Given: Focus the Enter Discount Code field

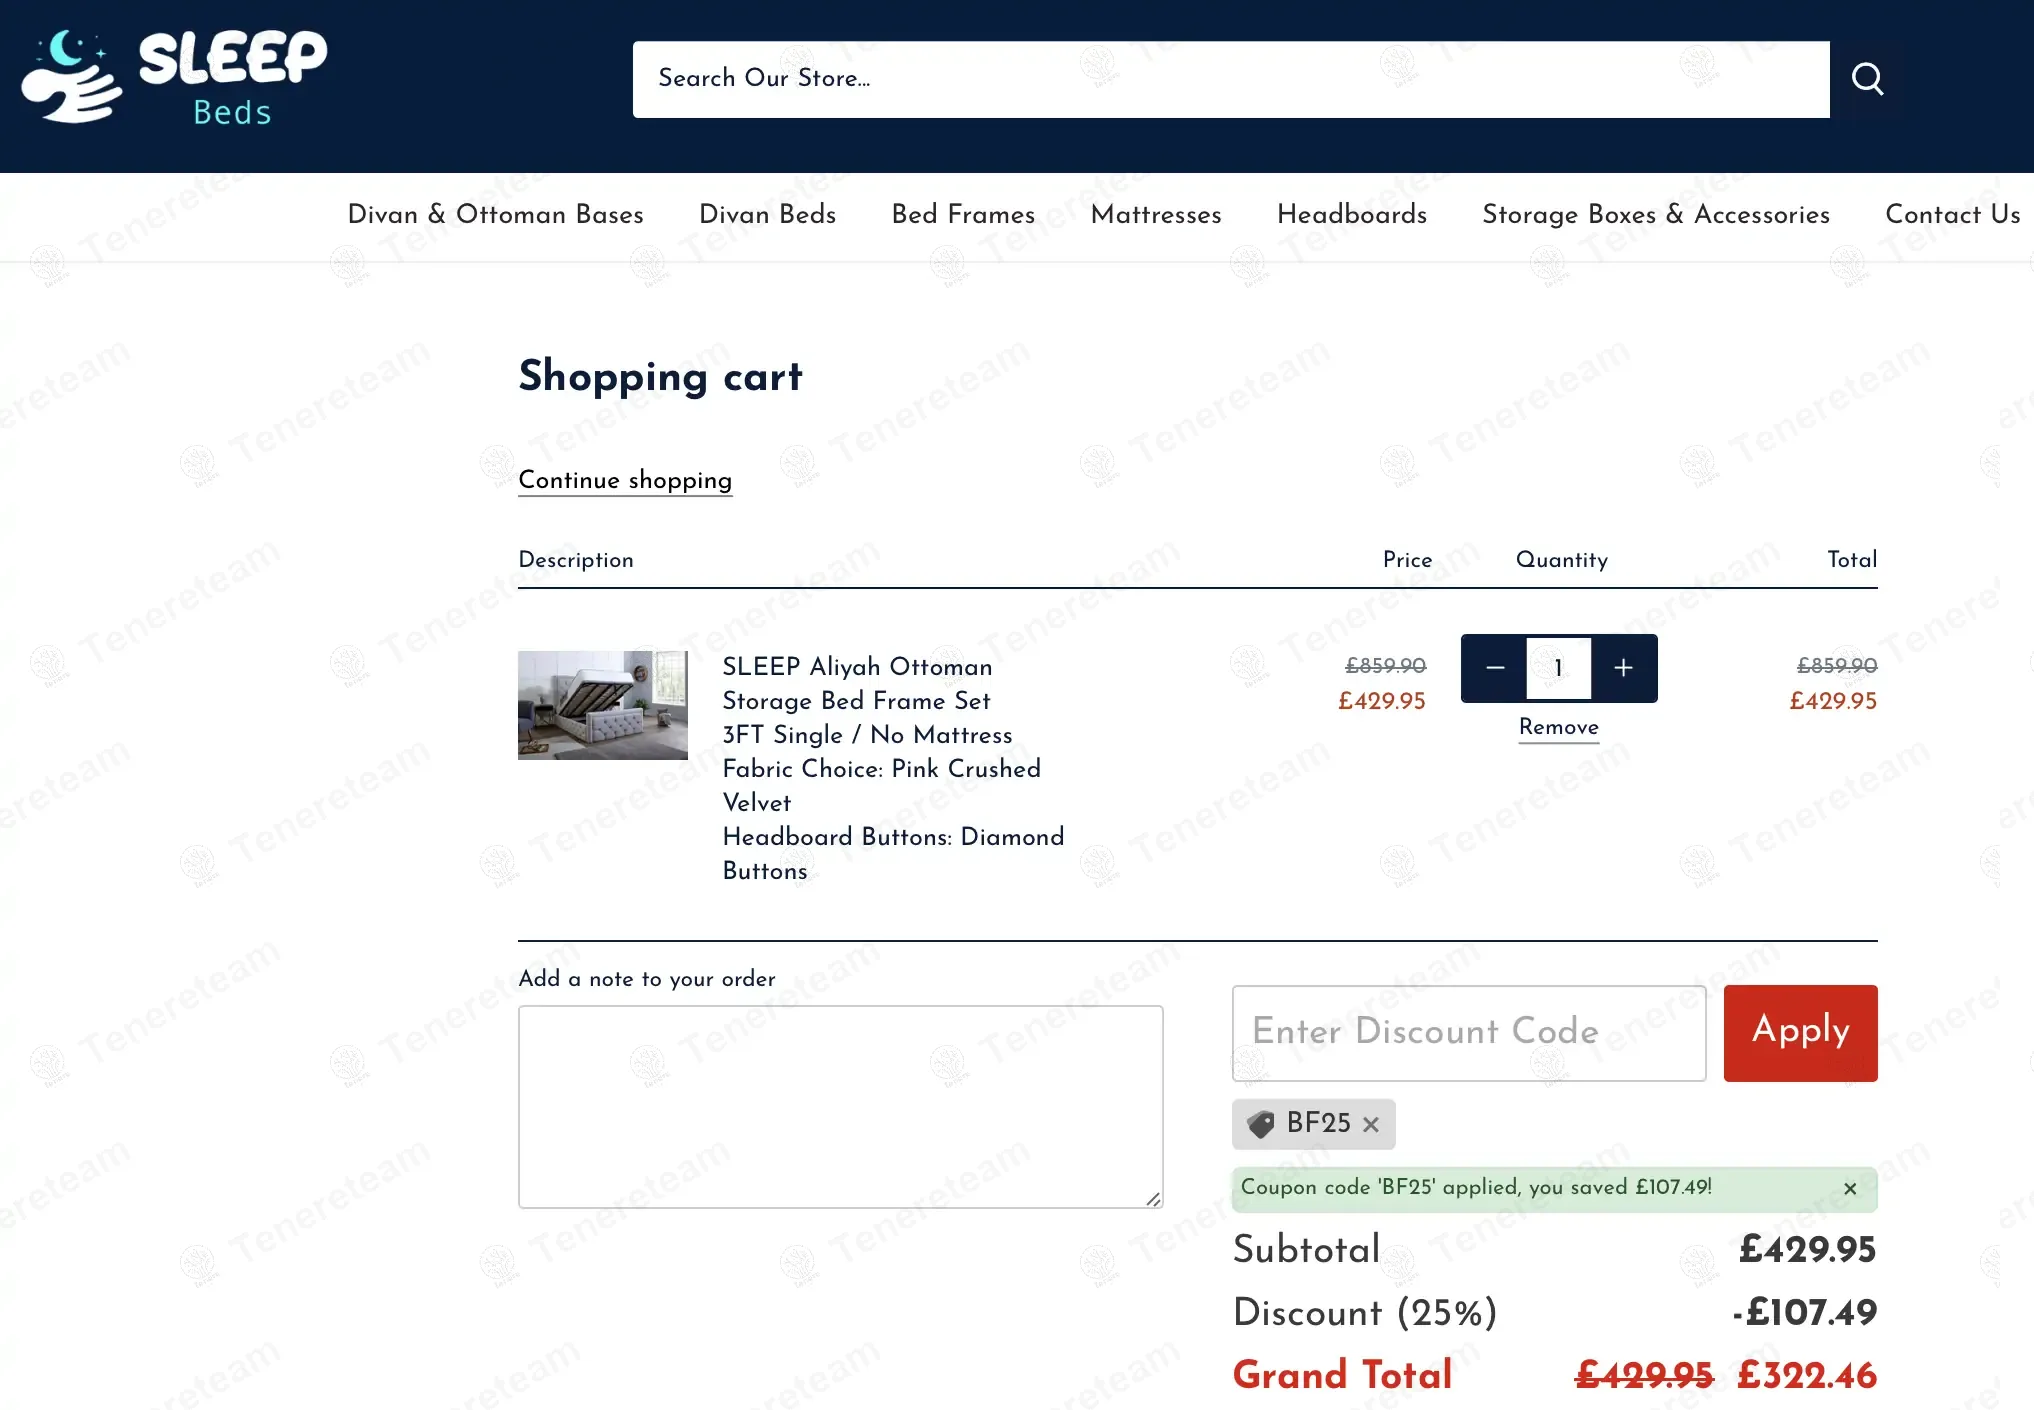Looking at the screenshot, I should [x=1468, y=1033].
